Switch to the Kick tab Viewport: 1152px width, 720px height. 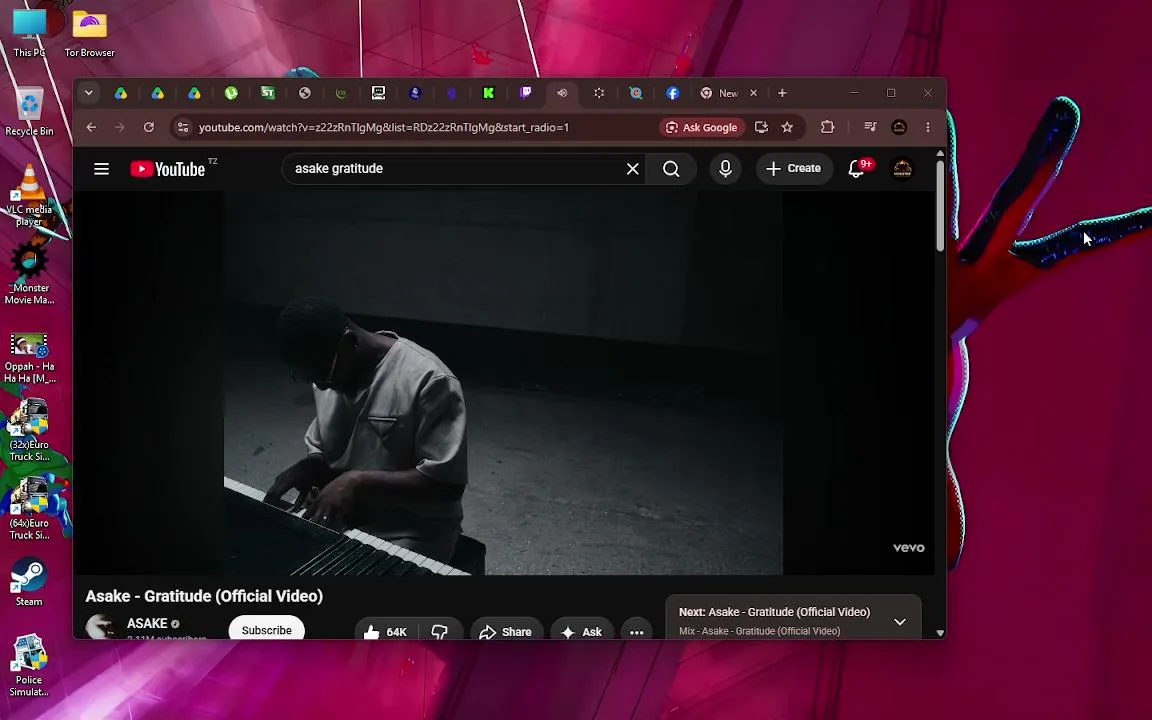(x=489, y=93)
